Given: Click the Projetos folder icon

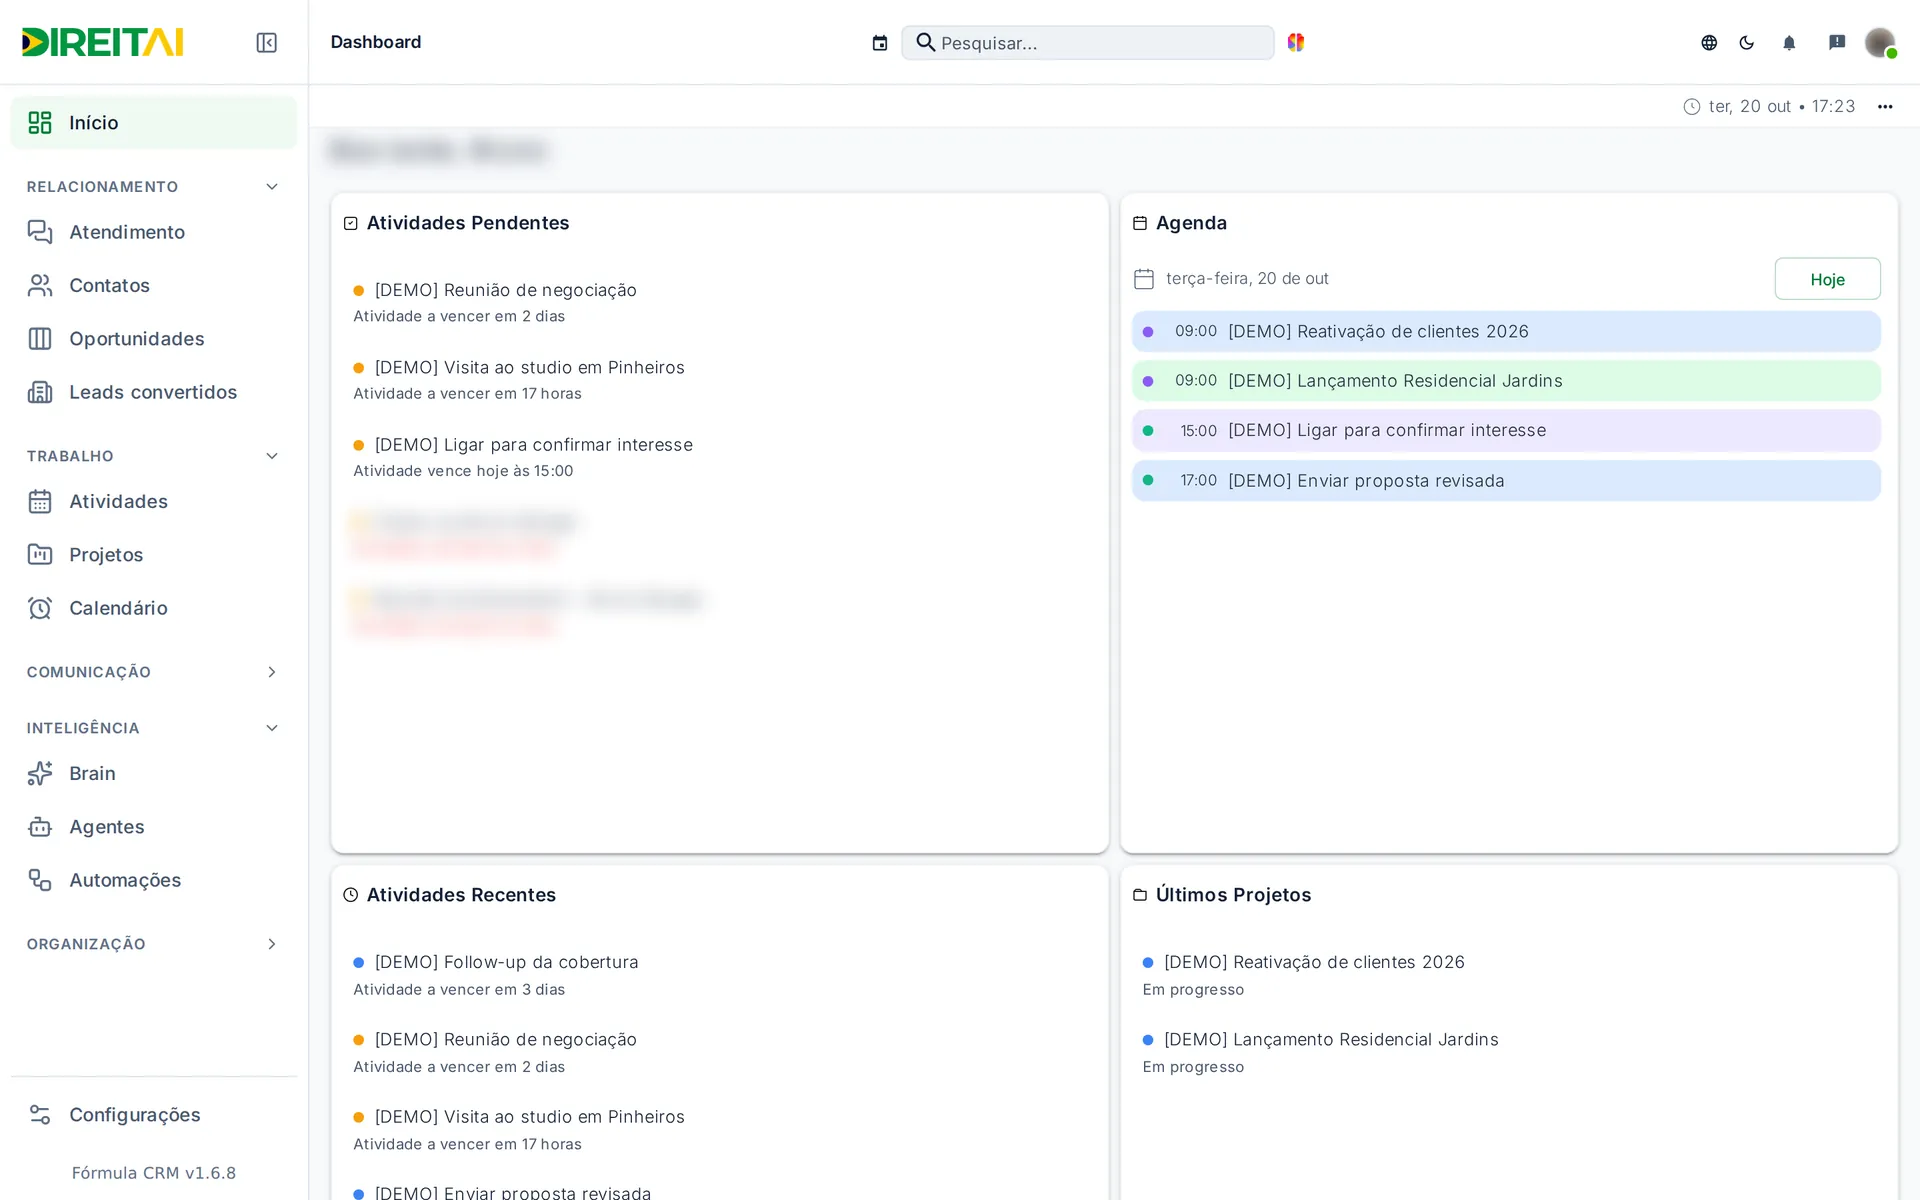Looking at the screenshot, I should (x=40, y=554).
